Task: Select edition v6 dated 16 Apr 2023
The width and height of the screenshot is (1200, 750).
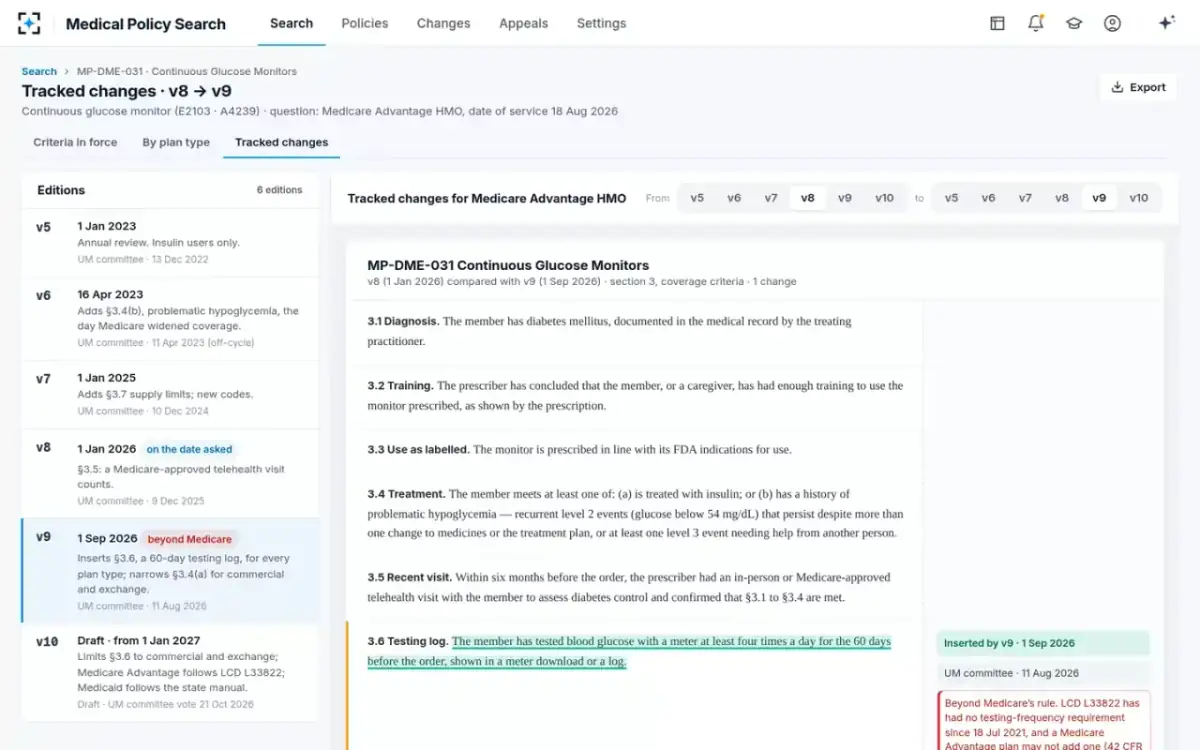Action: tap(170, 318)
